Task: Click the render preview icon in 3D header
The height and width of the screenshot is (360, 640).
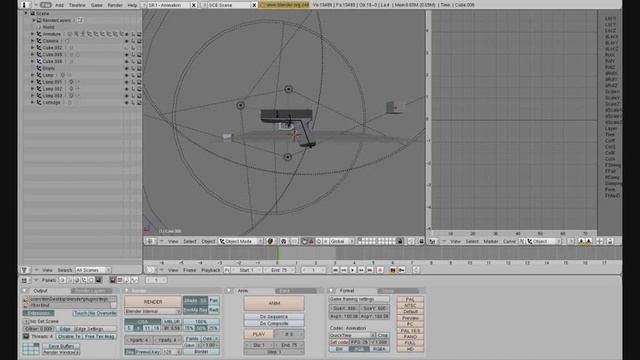Action: pos(421,241)
